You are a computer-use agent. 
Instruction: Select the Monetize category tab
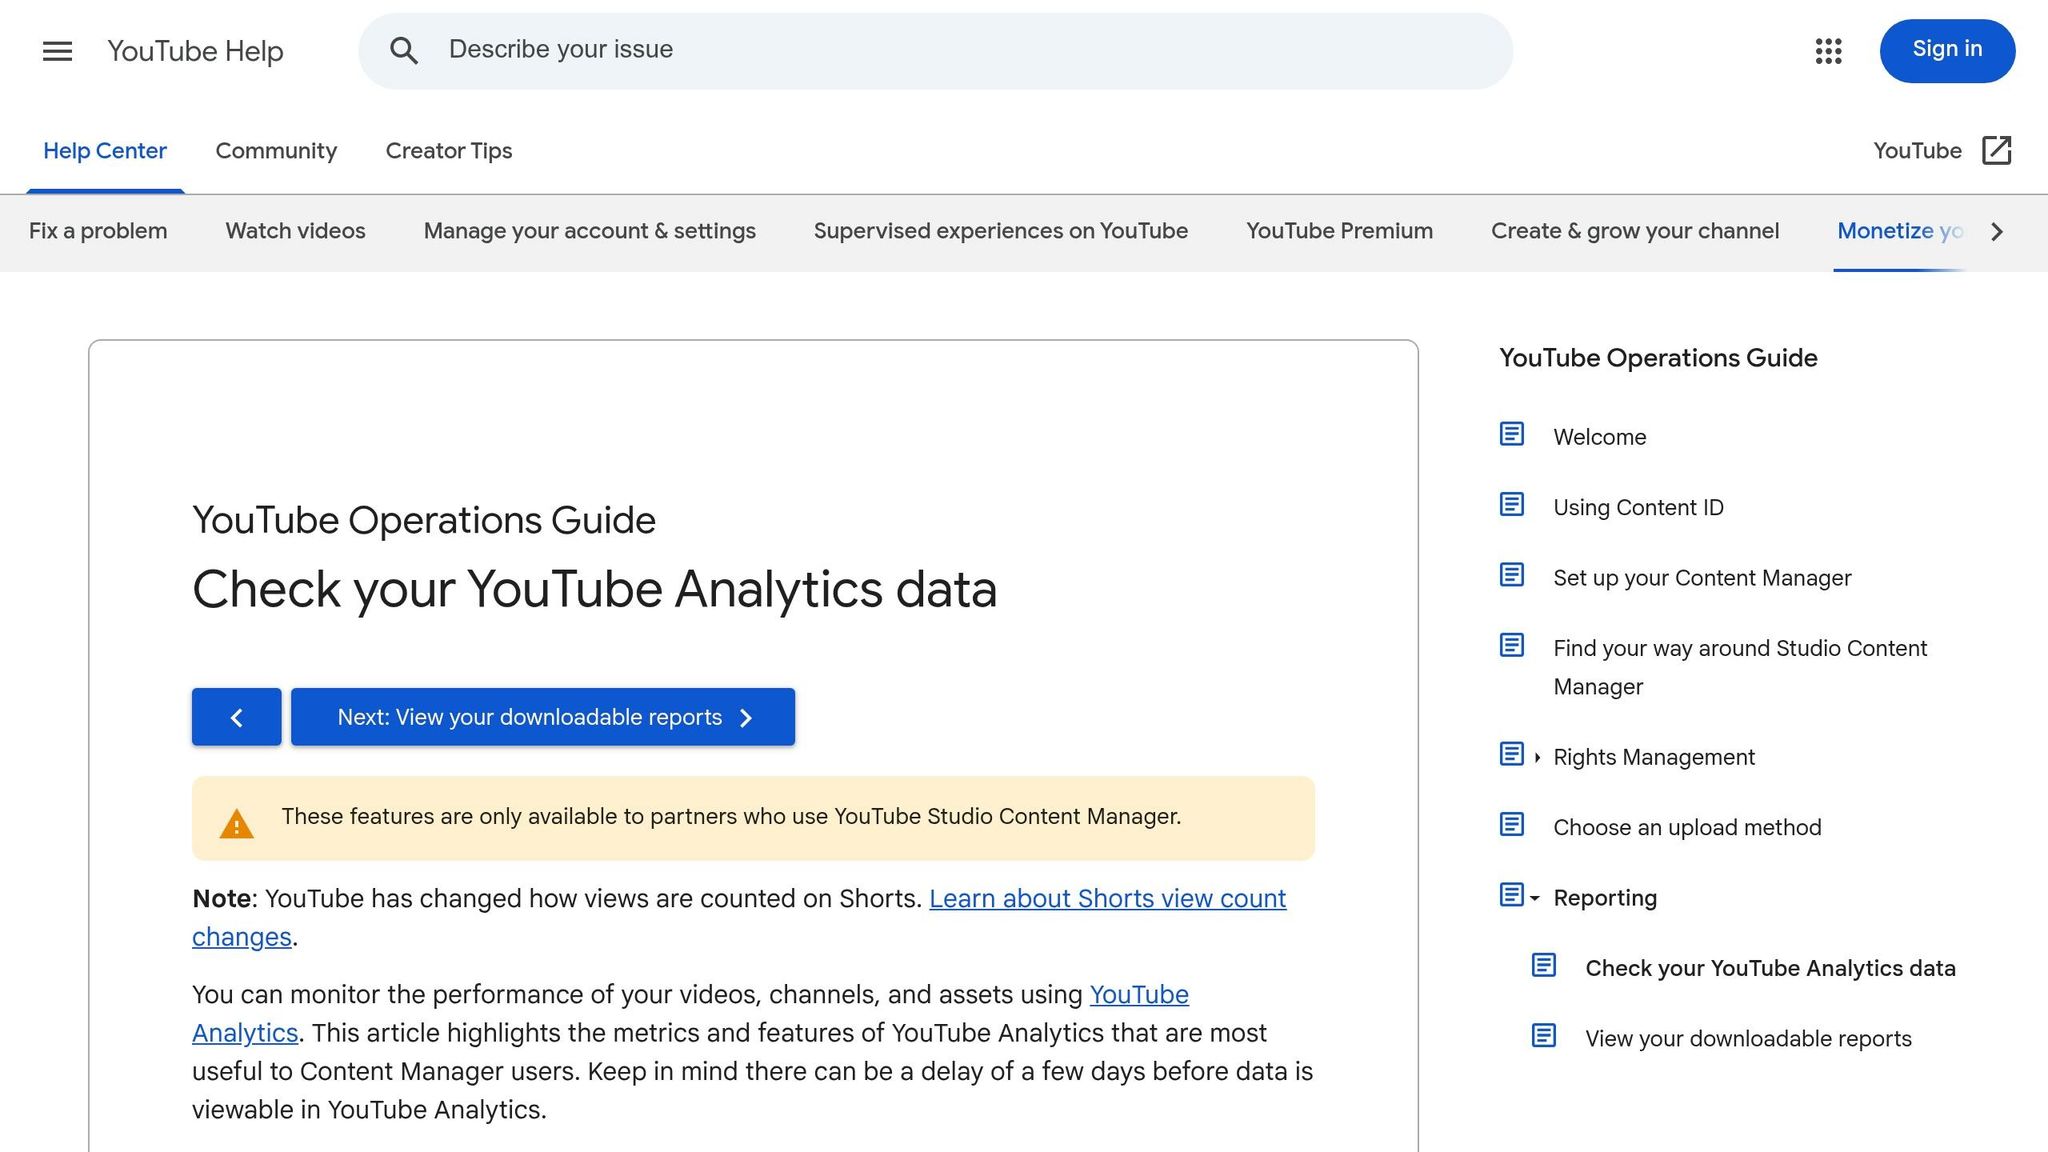1900,231
